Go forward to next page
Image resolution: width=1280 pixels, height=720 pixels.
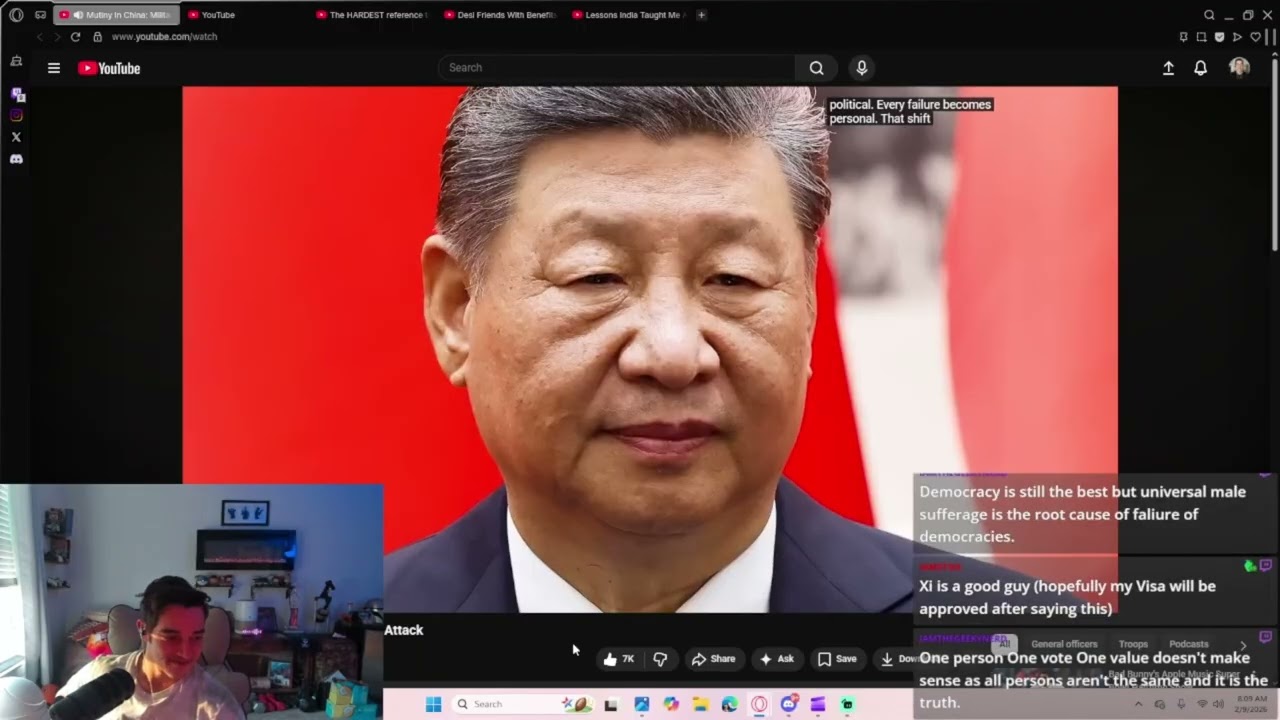click(x=57, y=37)
